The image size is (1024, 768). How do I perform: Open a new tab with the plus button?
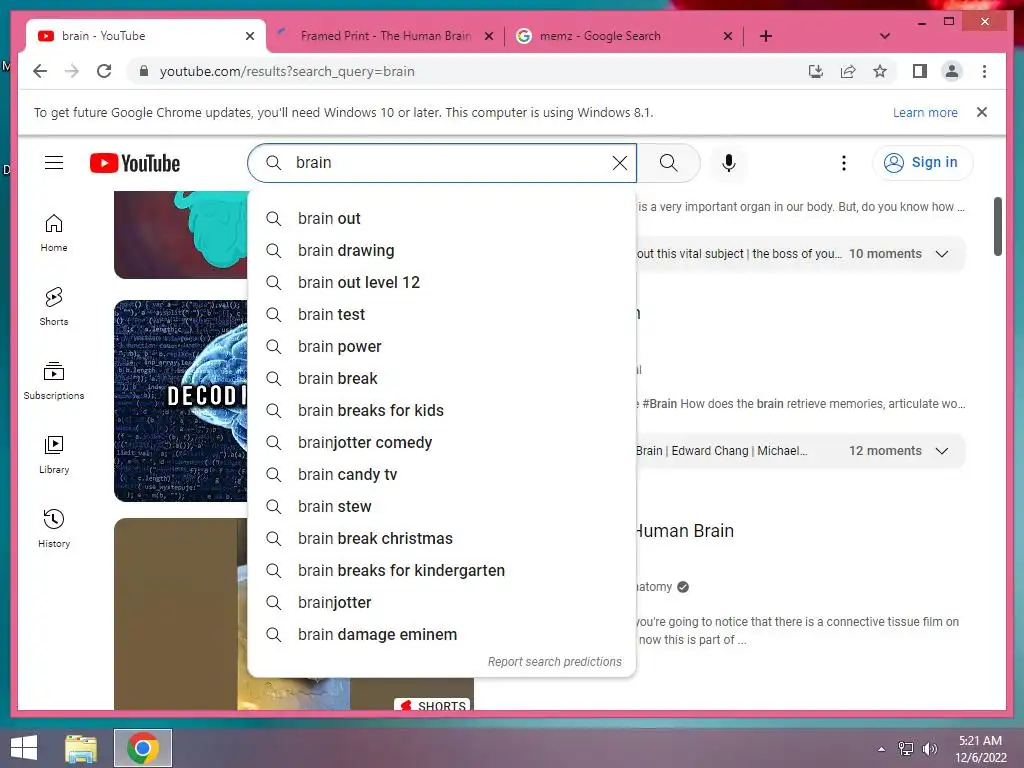766,36
